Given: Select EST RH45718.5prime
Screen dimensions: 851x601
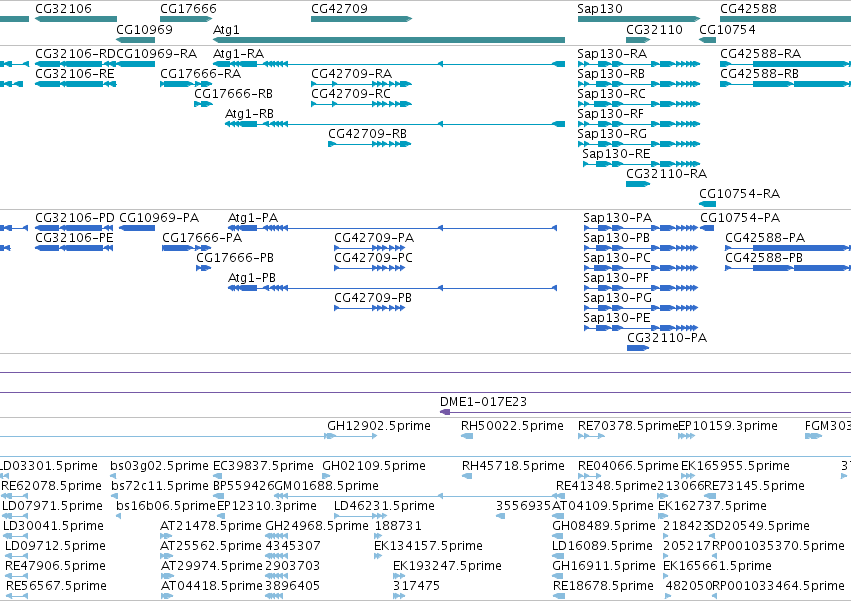Looking at the screenshot, I should coord(467,476).
